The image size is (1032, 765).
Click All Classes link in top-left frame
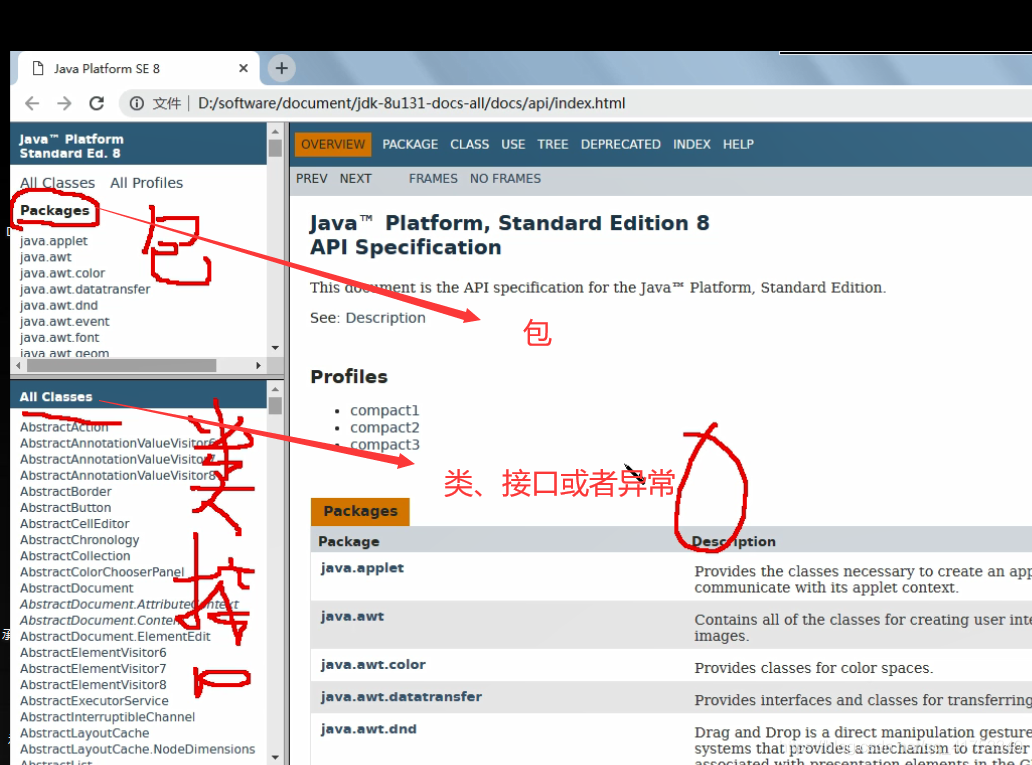tap(57, 183)
